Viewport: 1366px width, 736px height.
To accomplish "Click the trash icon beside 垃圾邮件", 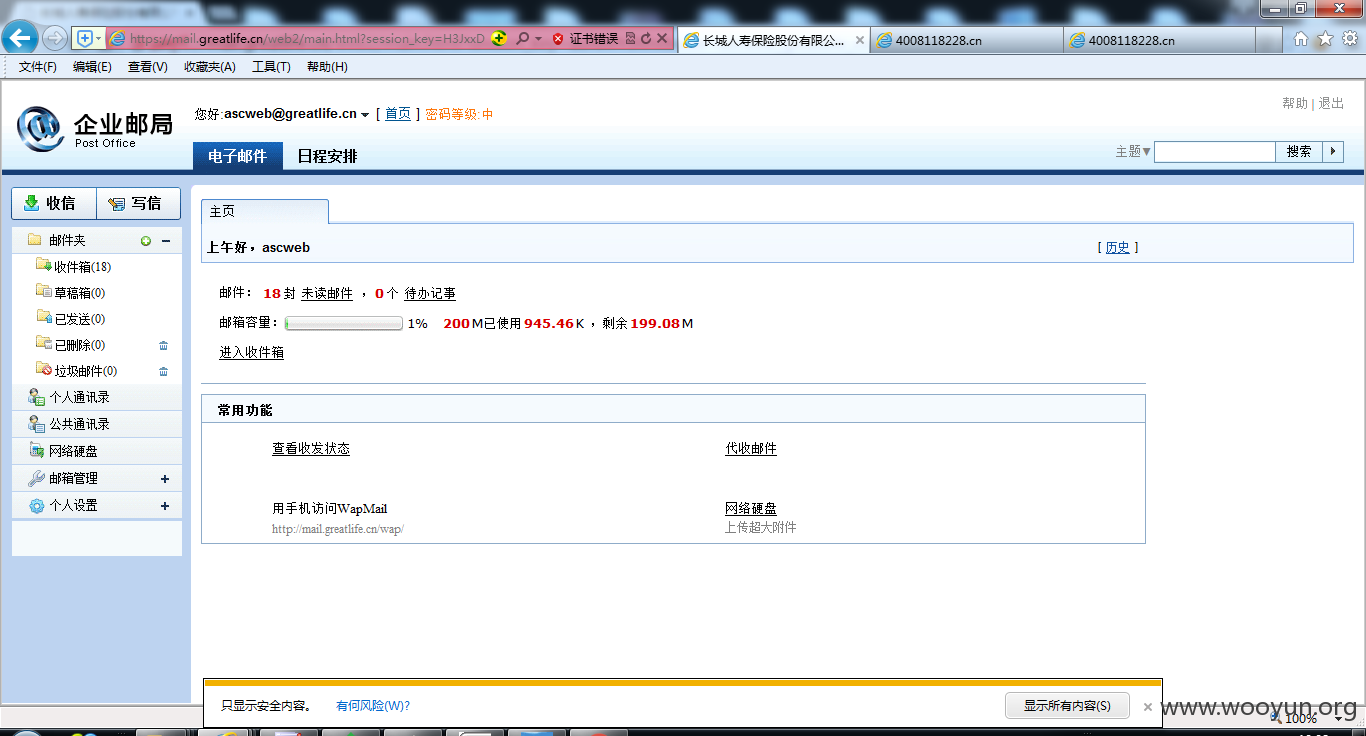I will 163,372.
